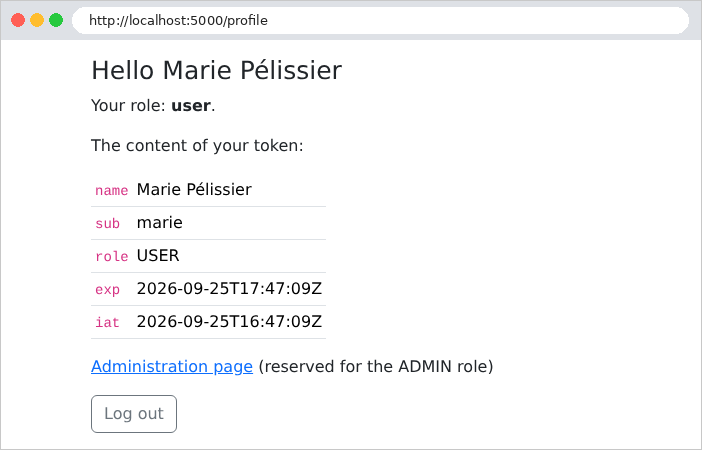
Task: Click the marie sub value
Action: (x=160, y=223)
